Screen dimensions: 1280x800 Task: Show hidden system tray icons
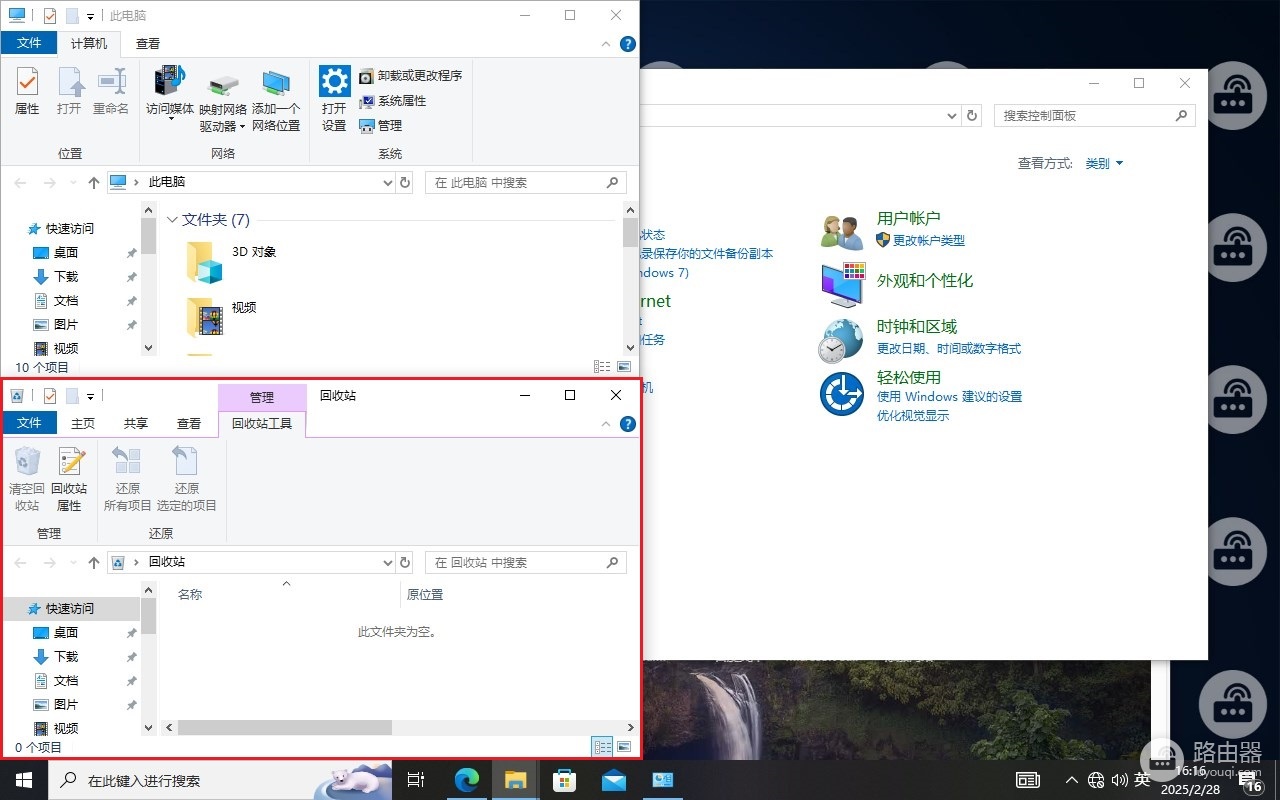pos(1072,780)
